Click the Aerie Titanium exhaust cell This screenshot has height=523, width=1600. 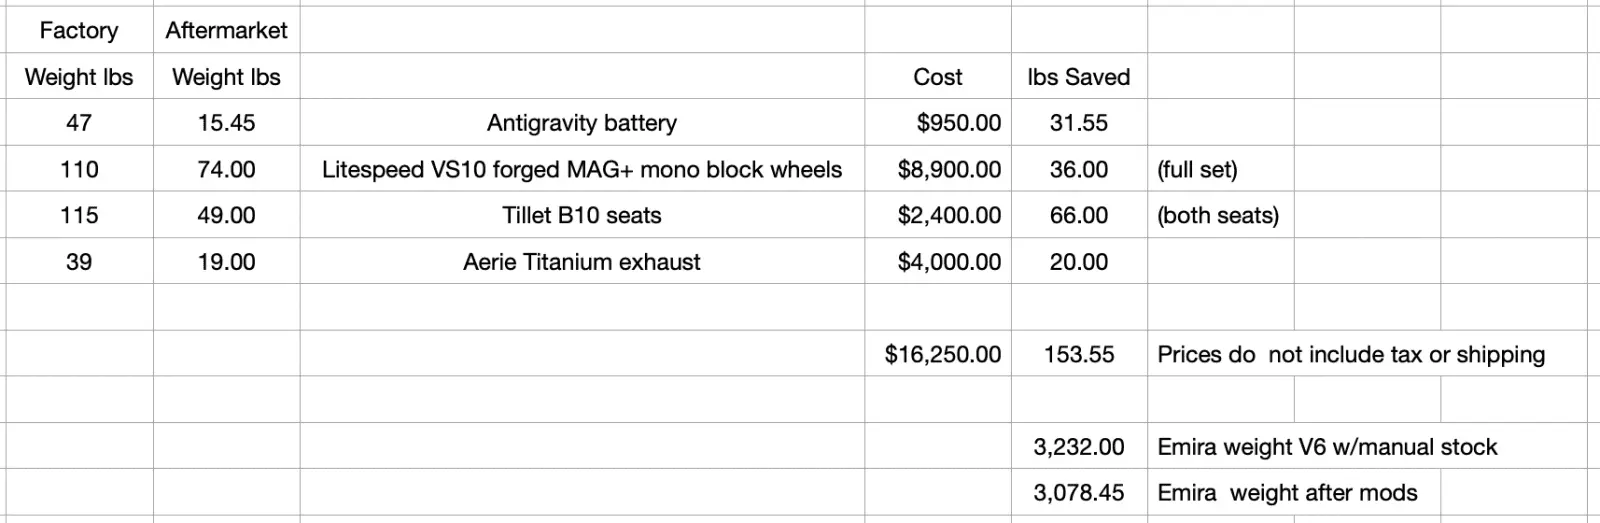point(581,262)
